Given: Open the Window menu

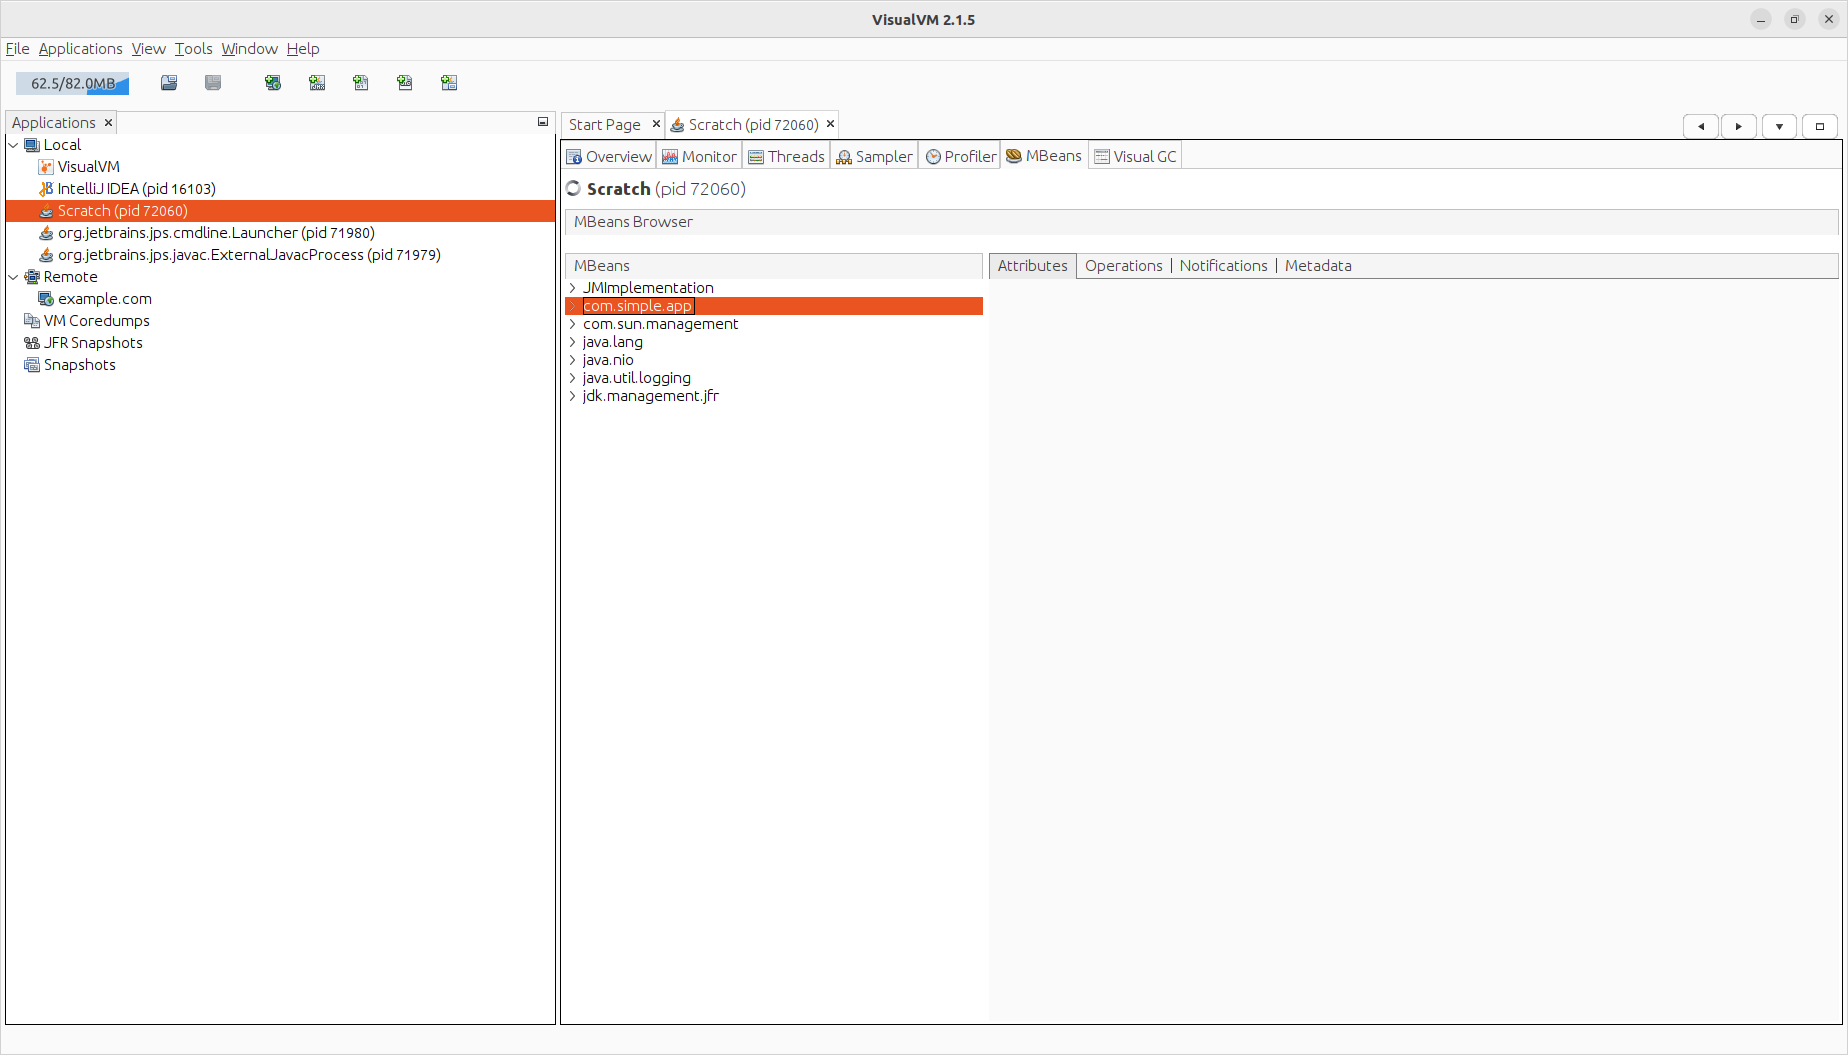Looking at the screenshot, I should pos(249,49).
